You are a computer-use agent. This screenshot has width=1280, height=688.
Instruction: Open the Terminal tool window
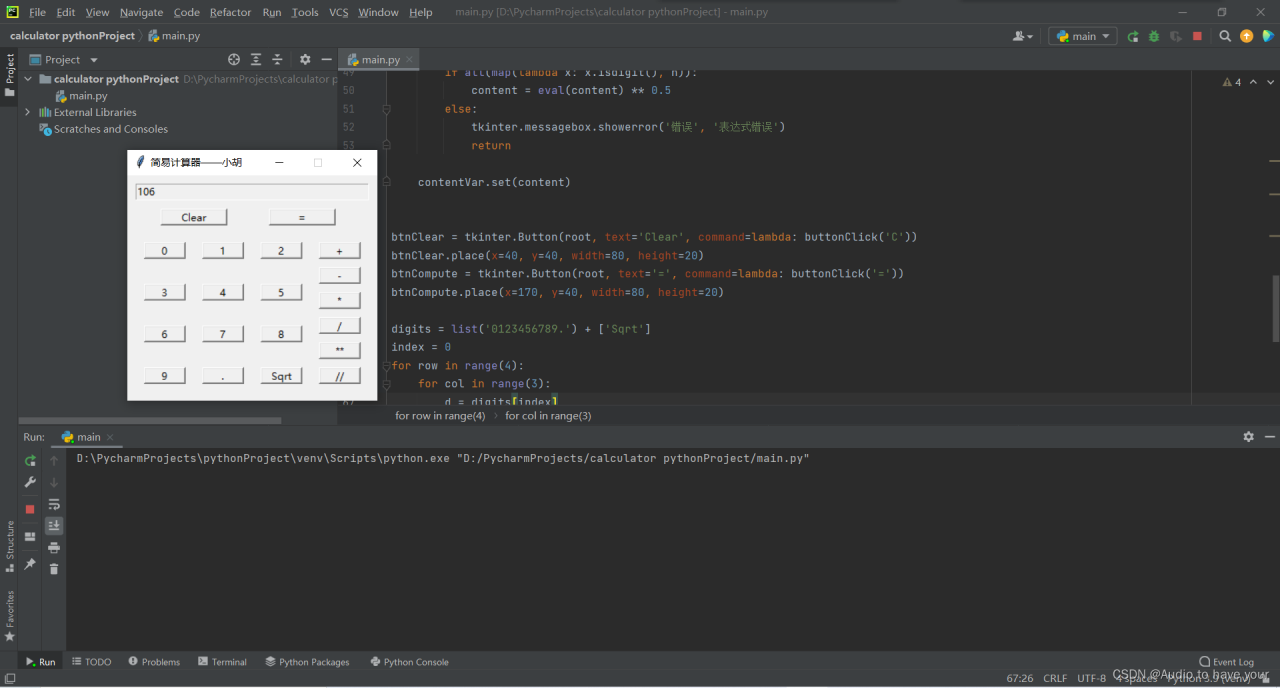[222, 662]
